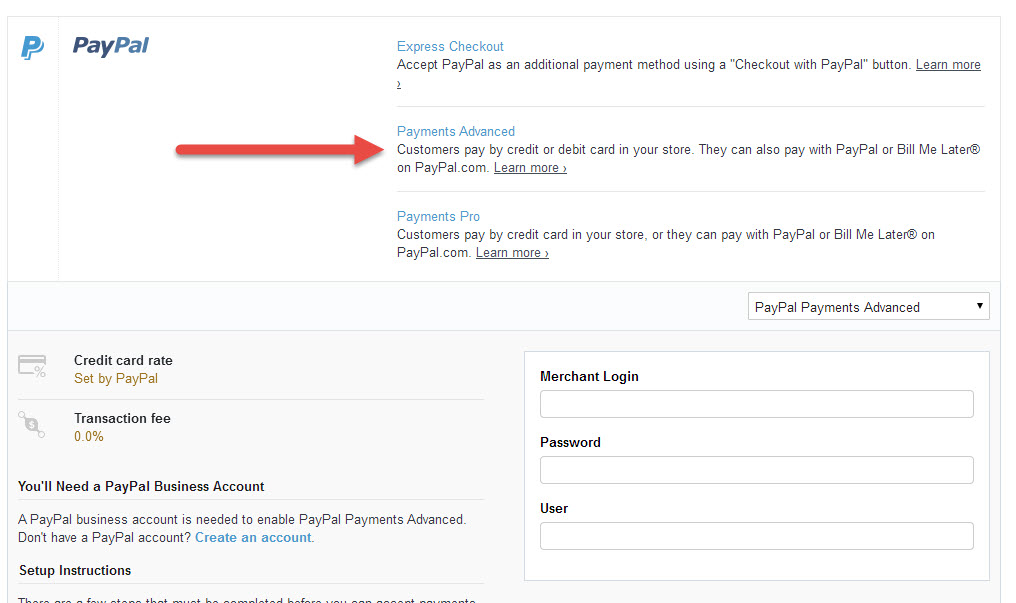The image size is (1016, 603).
Task: Focus the Merchant Login input field
Action: click(757, 404)
